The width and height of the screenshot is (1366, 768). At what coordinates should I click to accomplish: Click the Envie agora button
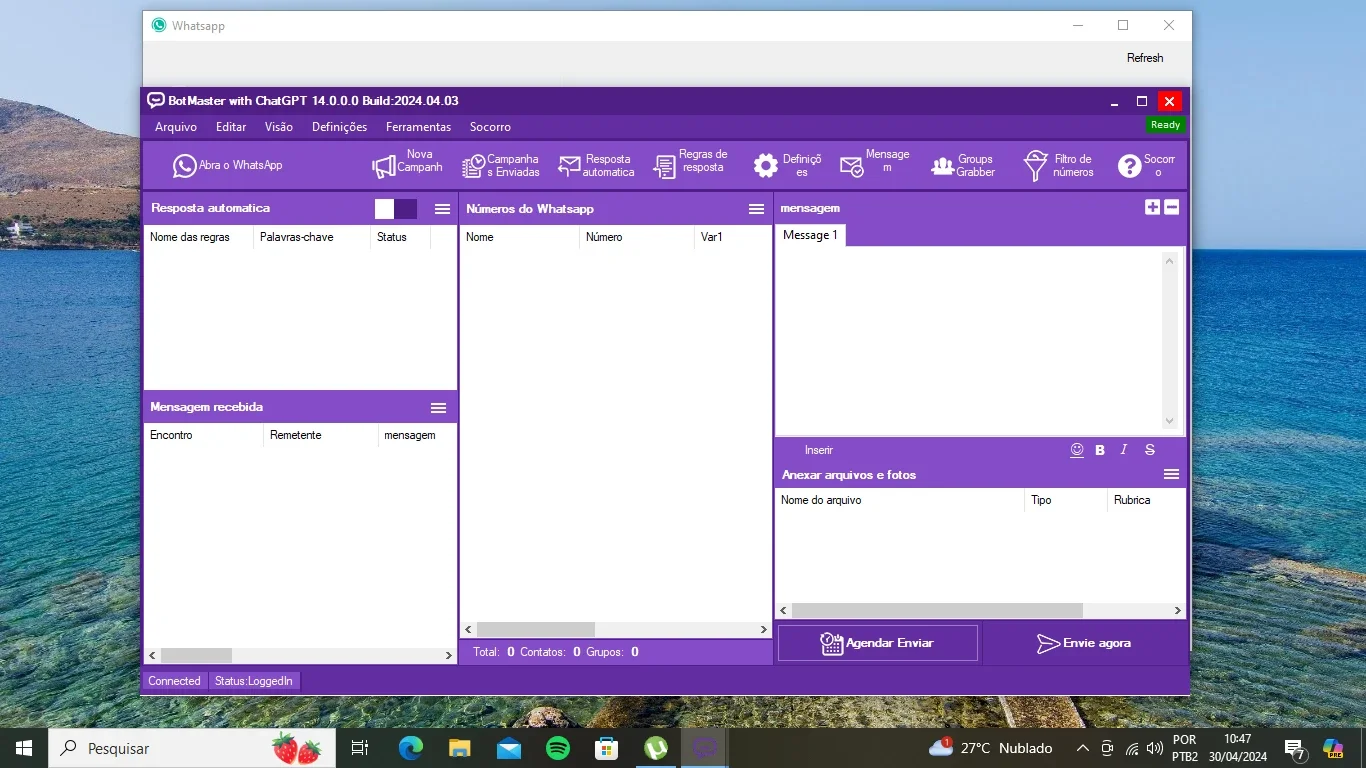pyautogui.click(x=1085, y=643)
